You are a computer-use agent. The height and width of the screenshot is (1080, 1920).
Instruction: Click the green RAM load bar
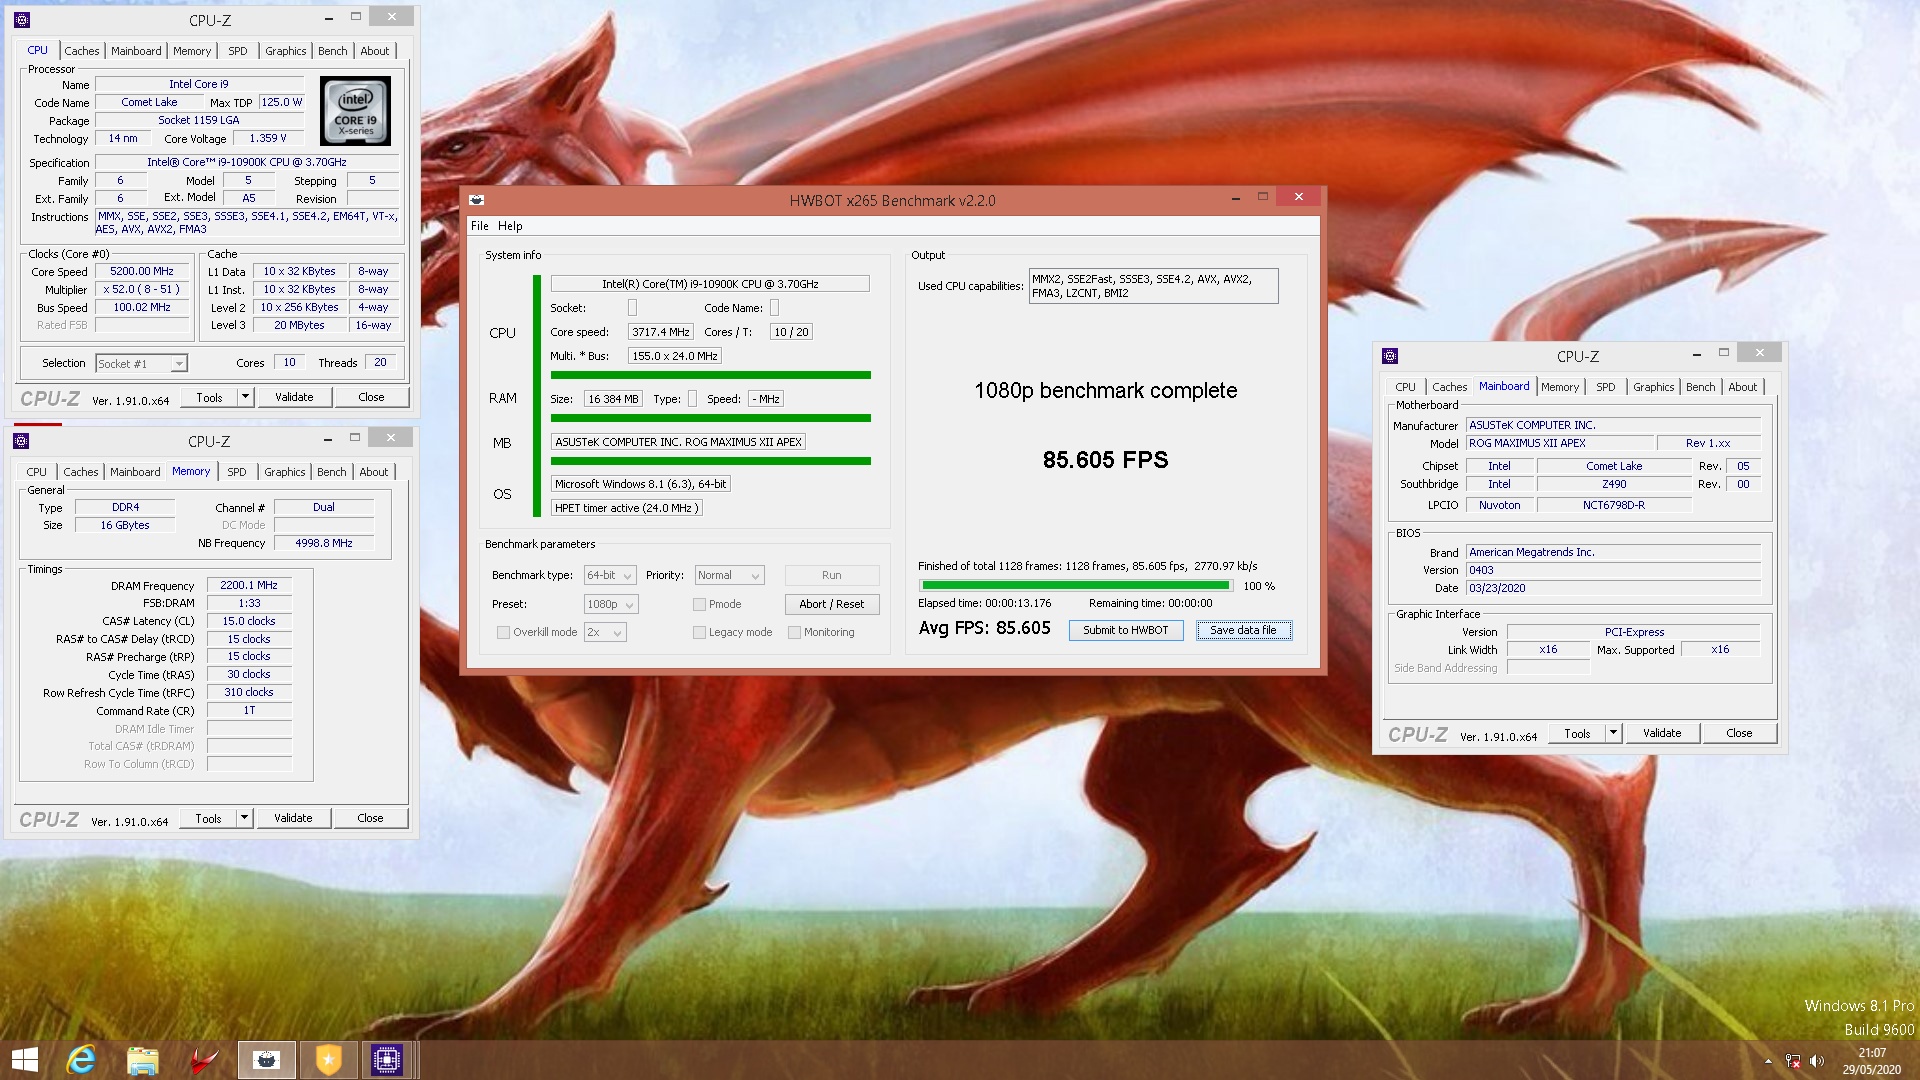pos(710,418)
